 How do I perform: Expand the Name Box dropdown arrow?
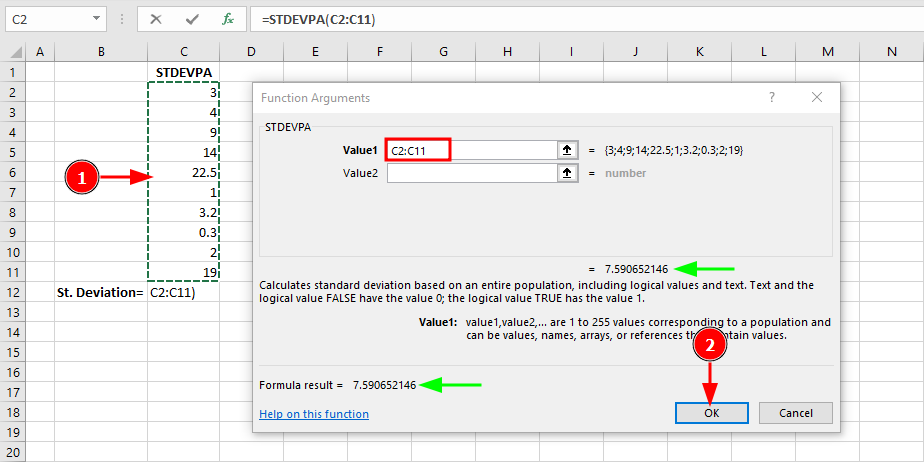pyautogui.click(x=96, y=19)
